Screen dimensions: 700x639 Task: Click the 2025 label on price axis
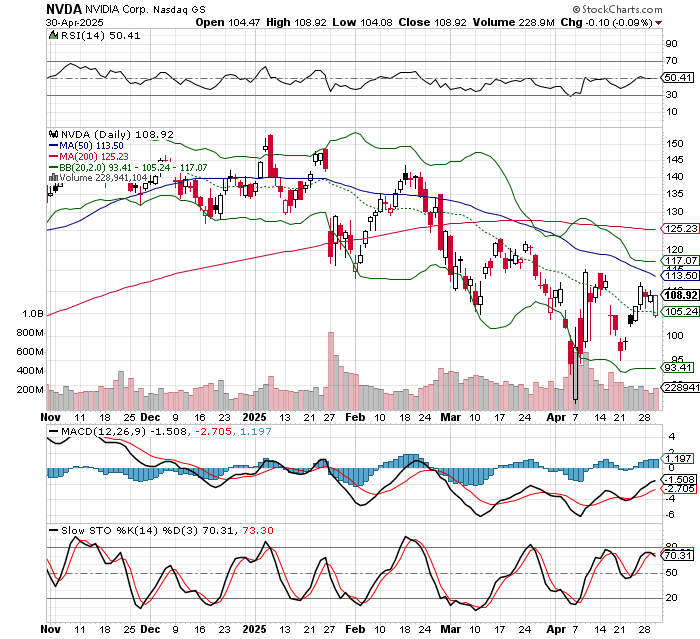point(254,417)
